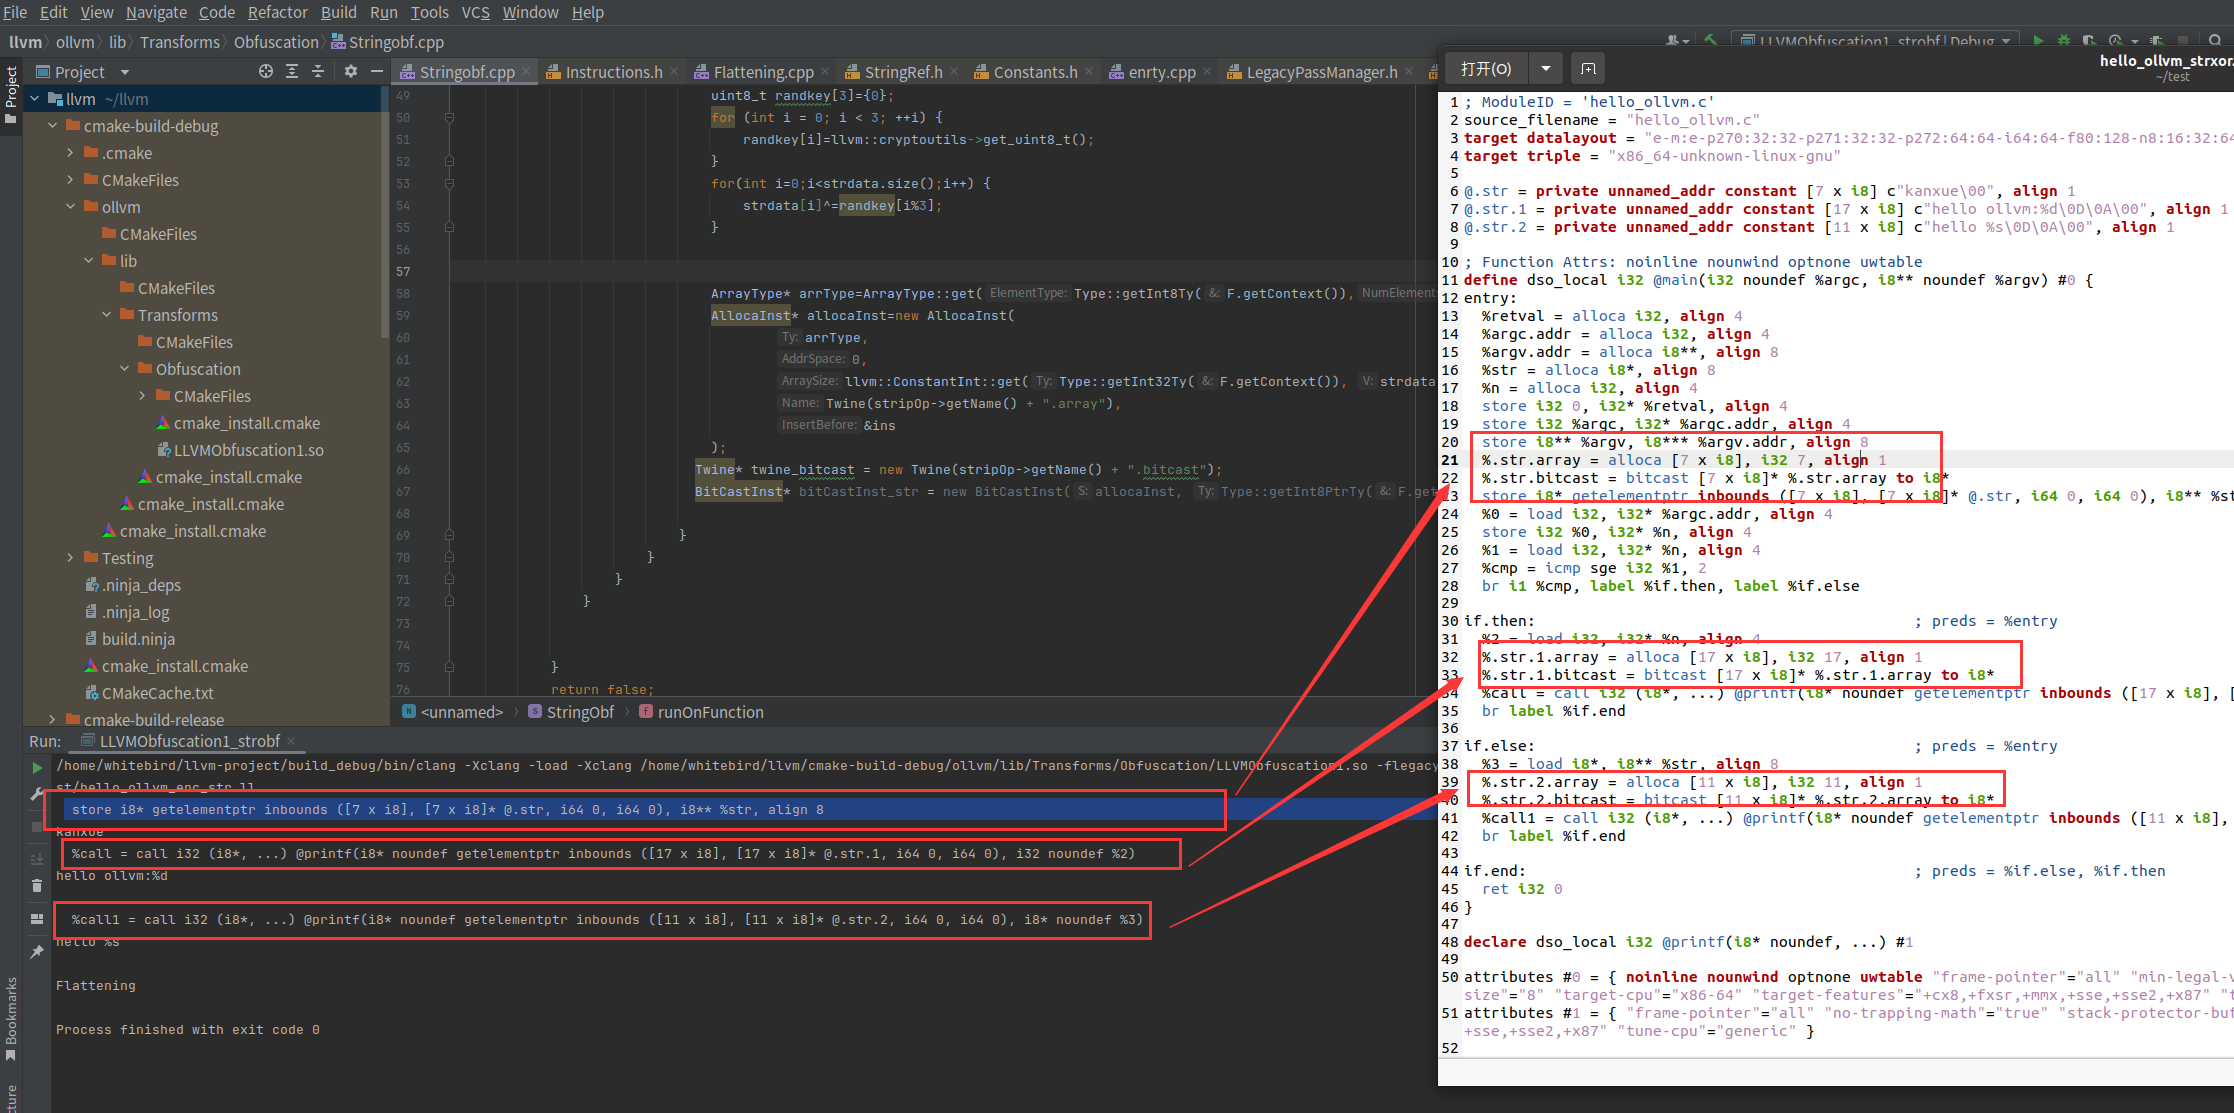Open the Refactor menu
This screenshot has width=2234, height=1113.
277,12
